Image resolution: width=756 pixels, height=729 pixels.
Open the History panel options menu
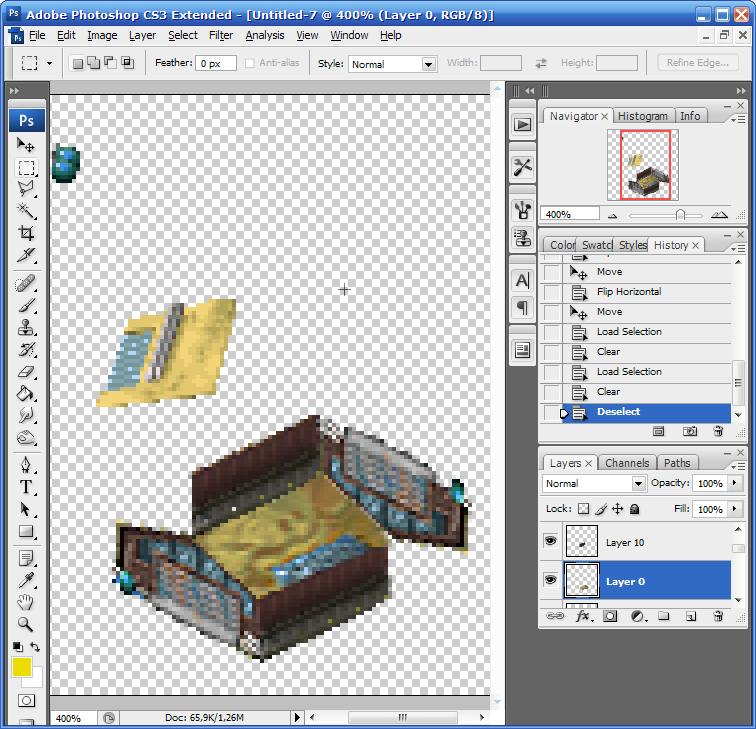[738, 248]
